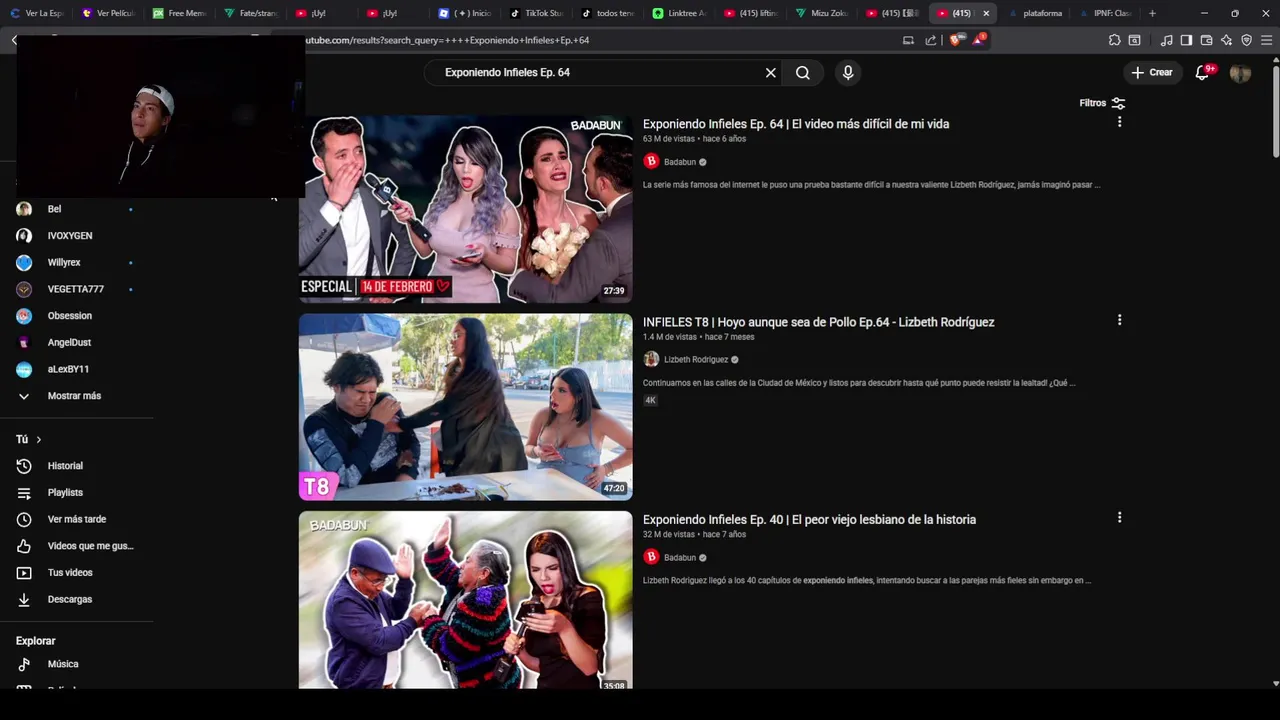1280x720 pixels.
Task: Close the active (415) tab
Action: 986,13
